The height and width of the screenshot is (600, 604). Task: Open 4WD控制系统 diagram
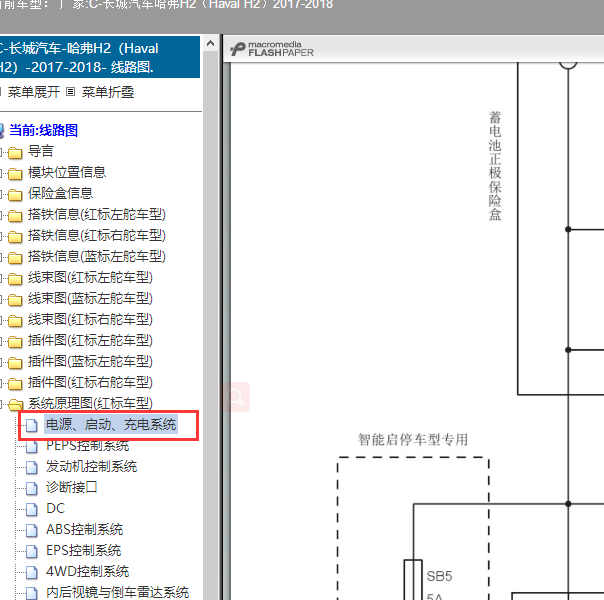point(87,571)
